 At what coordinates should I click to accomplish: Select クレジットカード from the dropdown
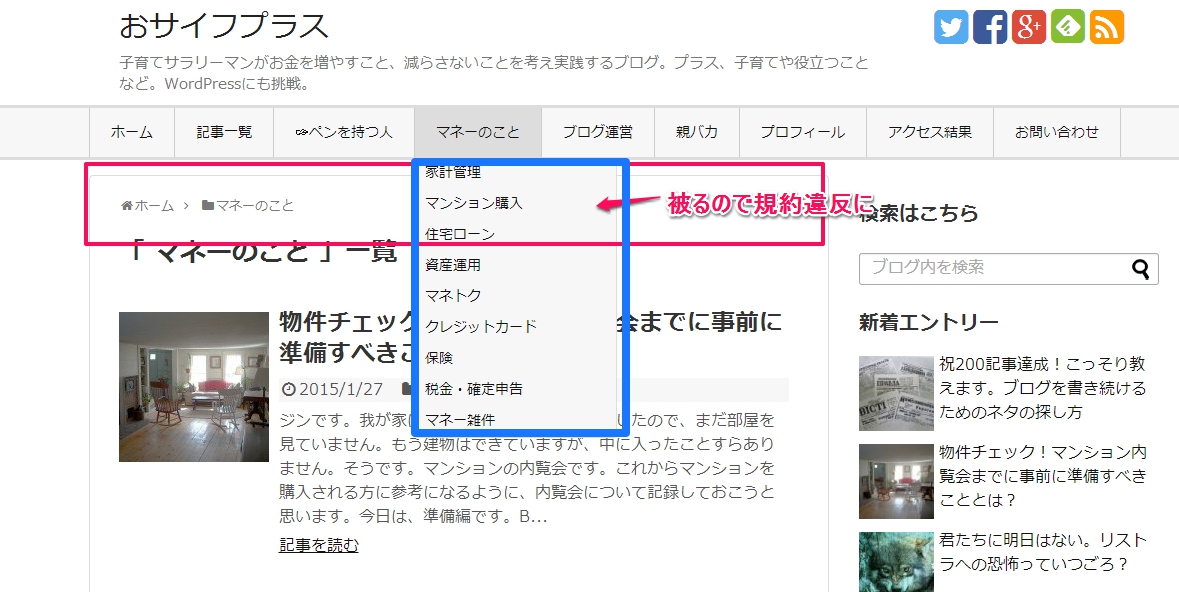[481, 327]
